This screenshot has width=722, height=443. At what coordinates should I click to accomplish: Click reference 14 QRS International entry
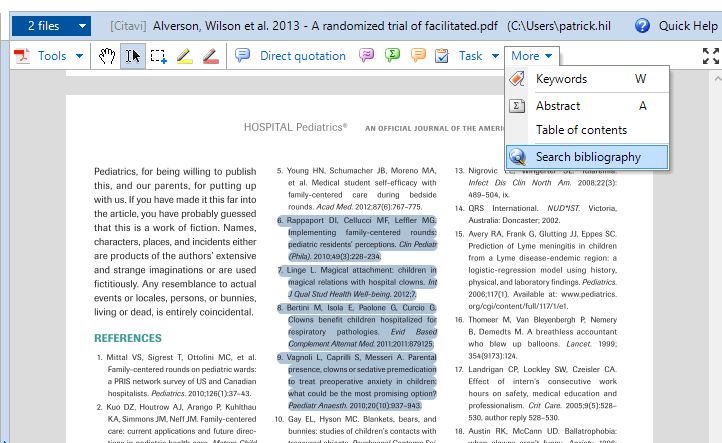pos(536,214)
